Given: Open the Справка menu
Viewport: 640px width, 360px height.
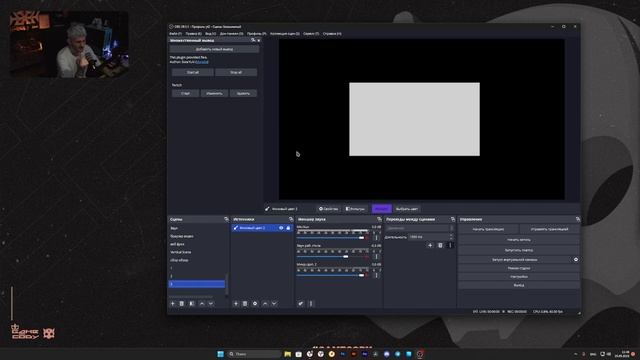Looking at the screenshot, I should click(x=332, y=33).
